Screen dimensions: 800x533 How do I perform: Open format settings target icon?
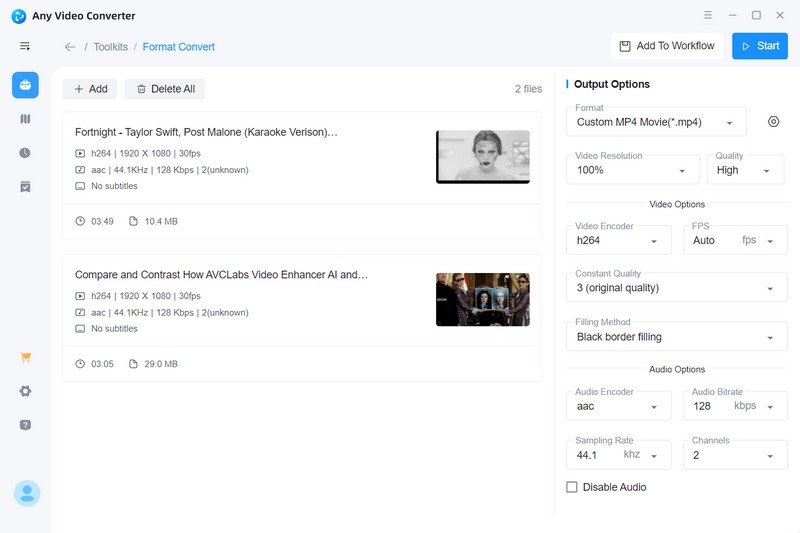773,121
